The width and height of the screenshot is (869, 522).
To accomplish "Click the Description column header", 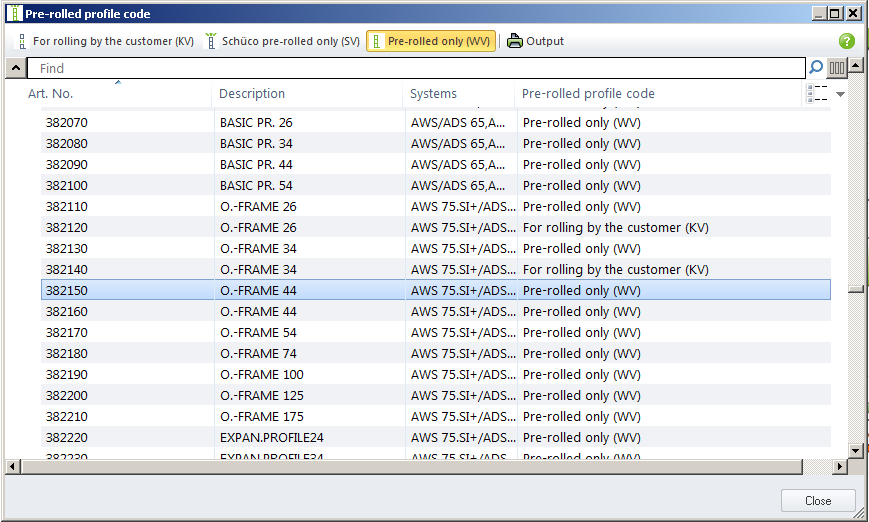I will 252,94.
